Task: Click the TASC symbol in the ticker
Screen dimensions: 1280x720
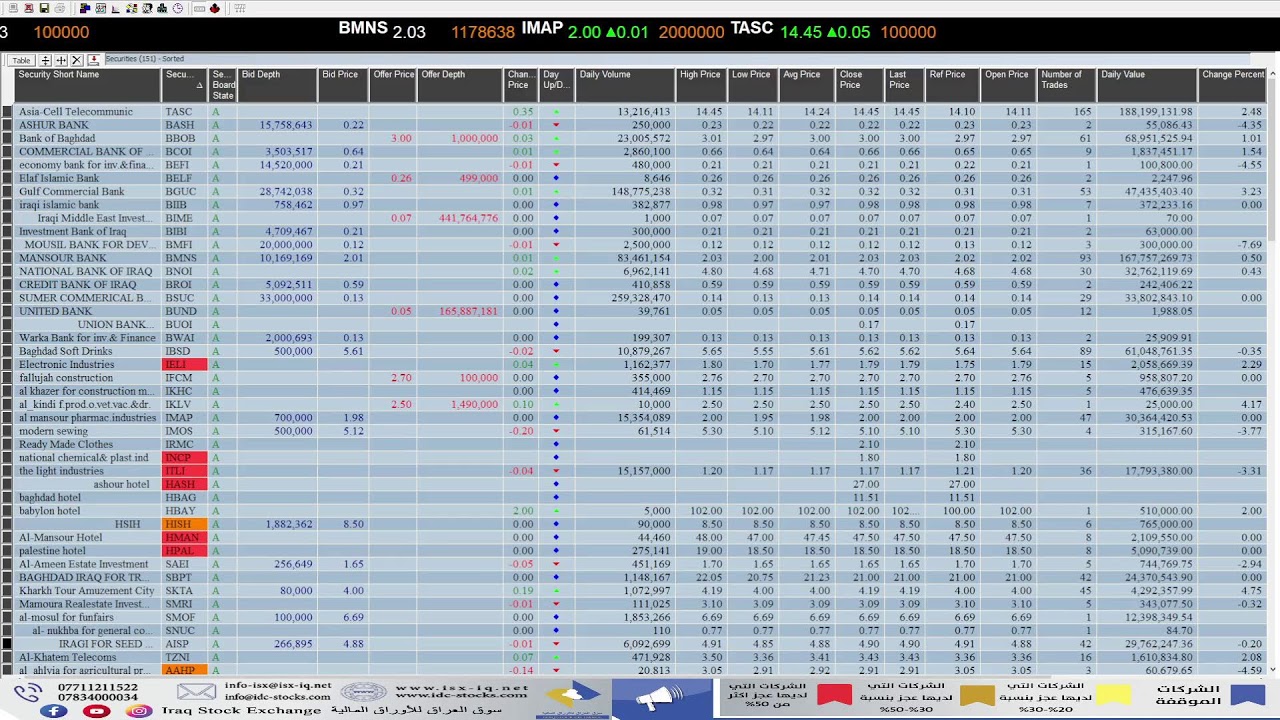Action: (752, 29)
